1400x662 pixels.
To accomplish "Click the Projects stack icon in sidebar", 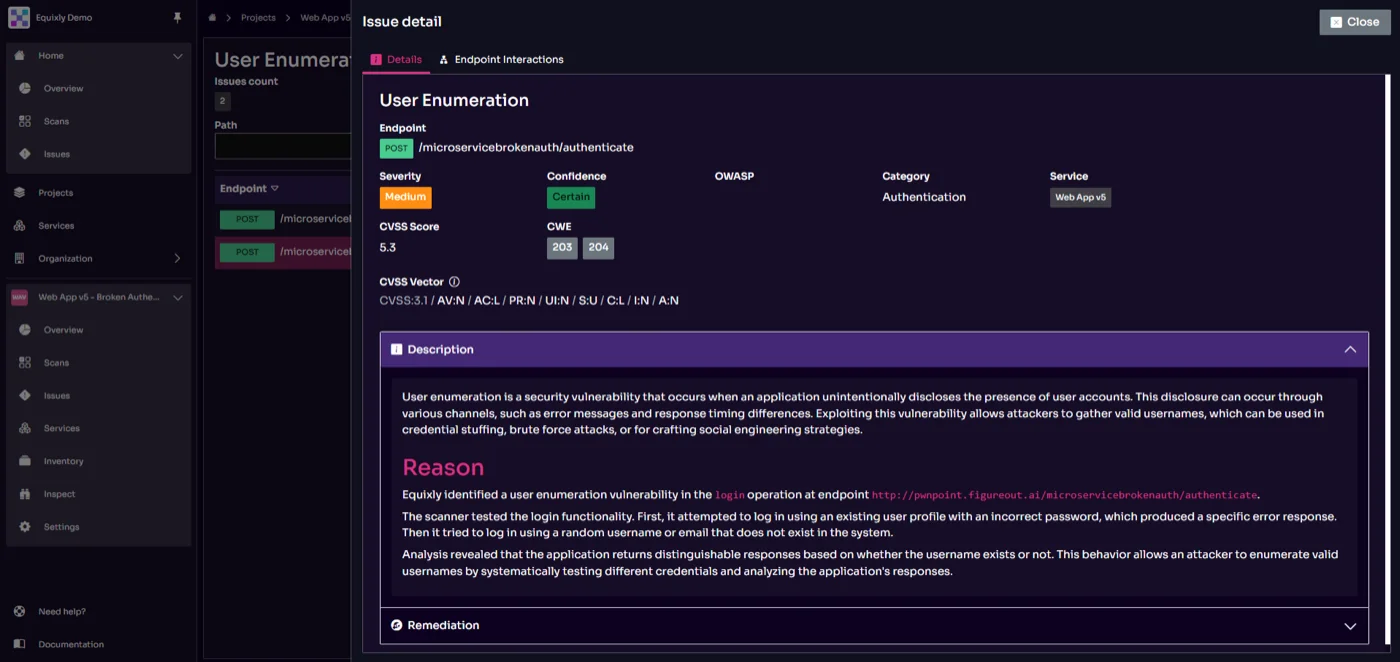I will (20, 192).
